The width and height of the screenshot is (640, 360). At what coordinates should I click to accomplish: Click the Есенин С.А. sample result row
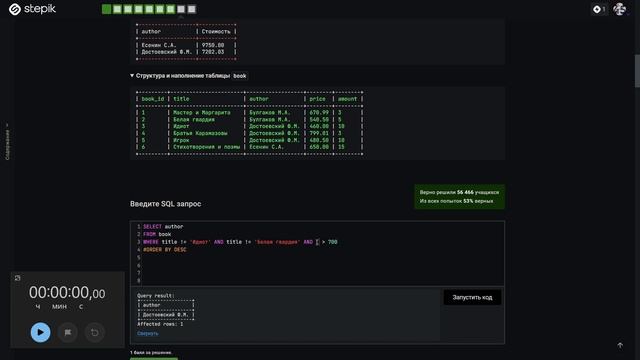tap(186, 45)
